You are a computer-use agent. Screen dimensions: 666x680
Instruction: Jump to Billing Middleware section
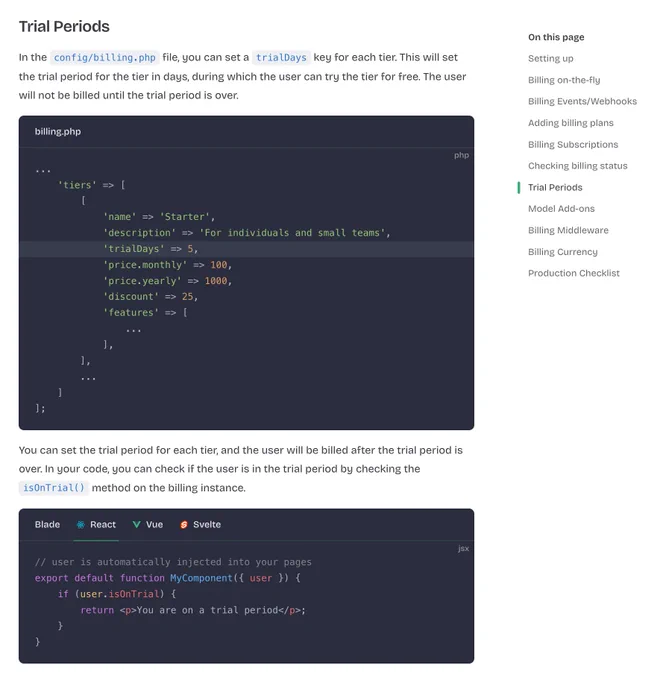click(x=568, y=230)
